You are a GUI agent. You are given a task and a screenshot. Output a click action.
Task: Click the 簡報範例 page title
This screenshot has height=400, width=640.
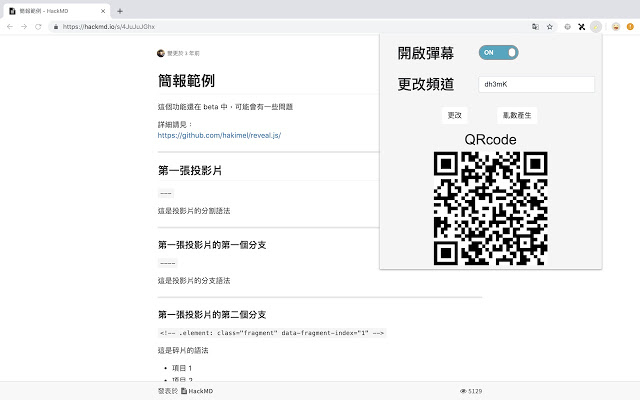coord(186,81)
